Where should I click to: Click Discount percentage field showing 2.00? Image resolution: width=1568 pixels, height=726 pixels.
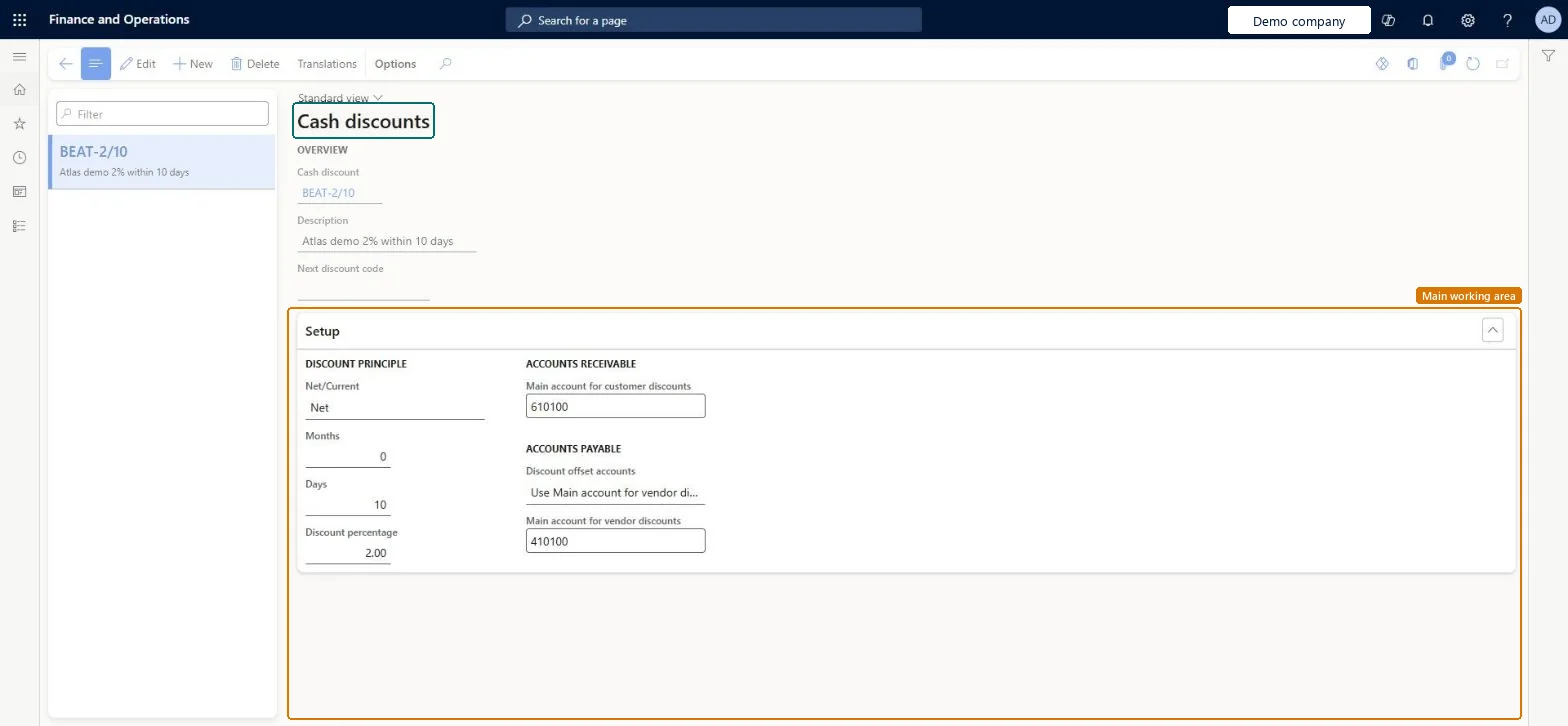tap(348, 553)
